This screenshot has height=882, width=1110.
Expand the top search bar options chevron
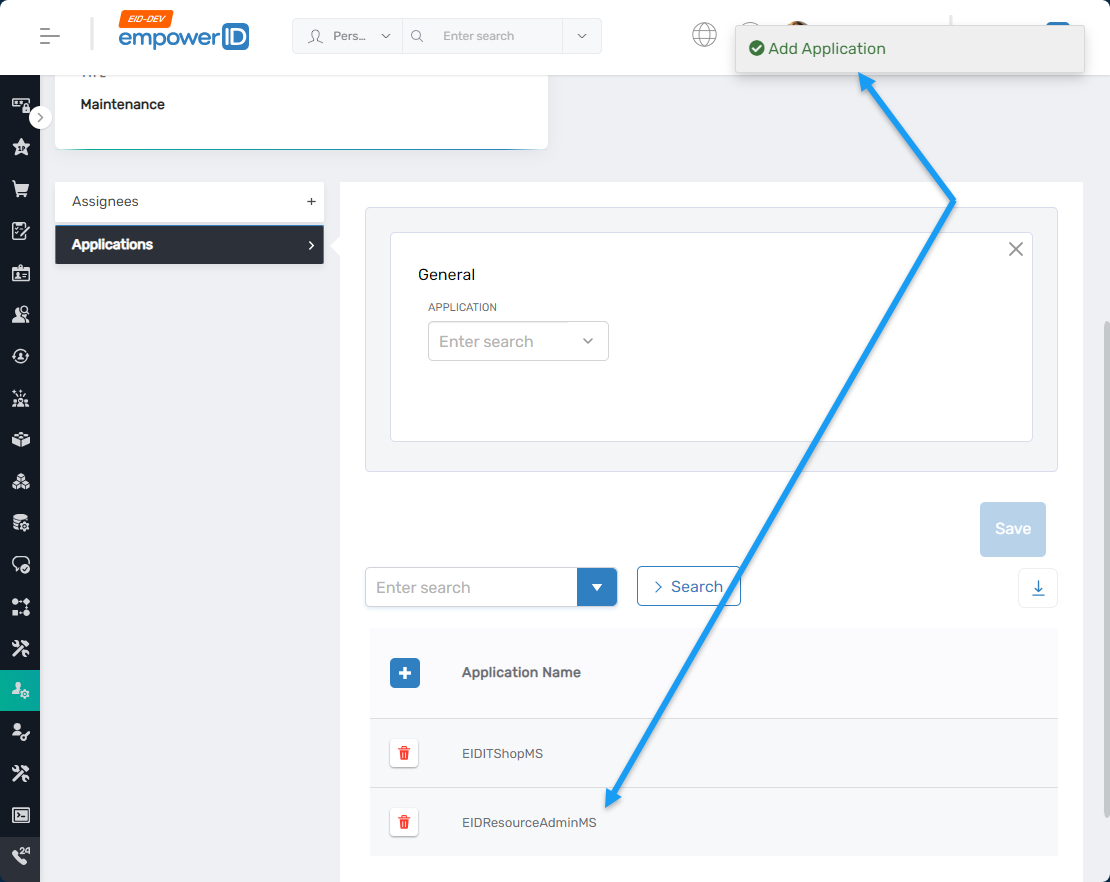[x=582, y=36]
